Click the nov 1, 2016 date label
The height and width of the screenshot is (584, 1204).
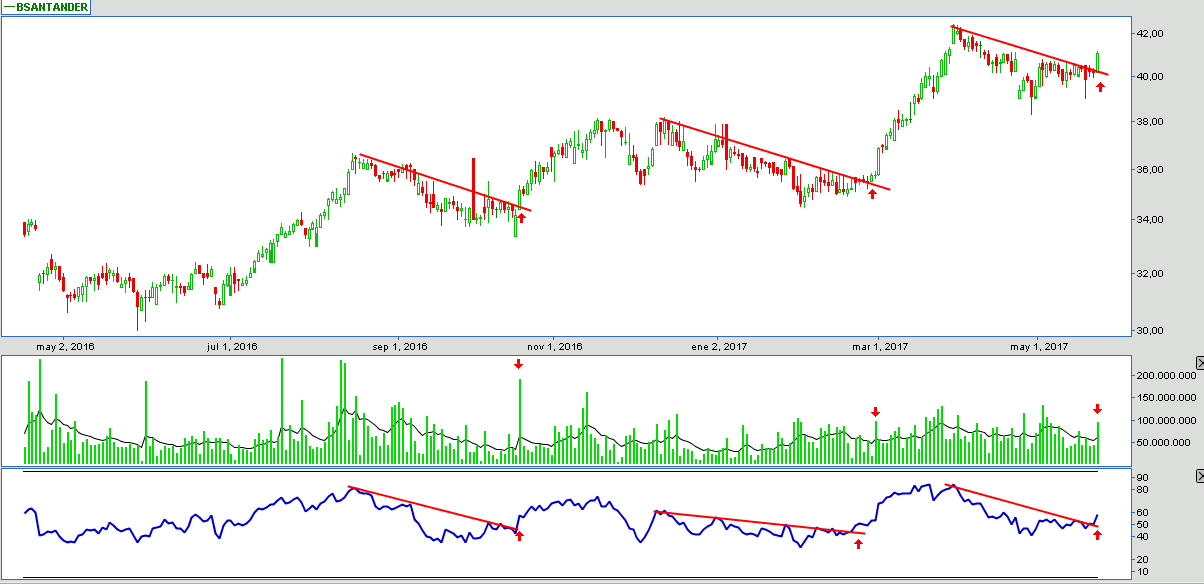click(555, 347)
